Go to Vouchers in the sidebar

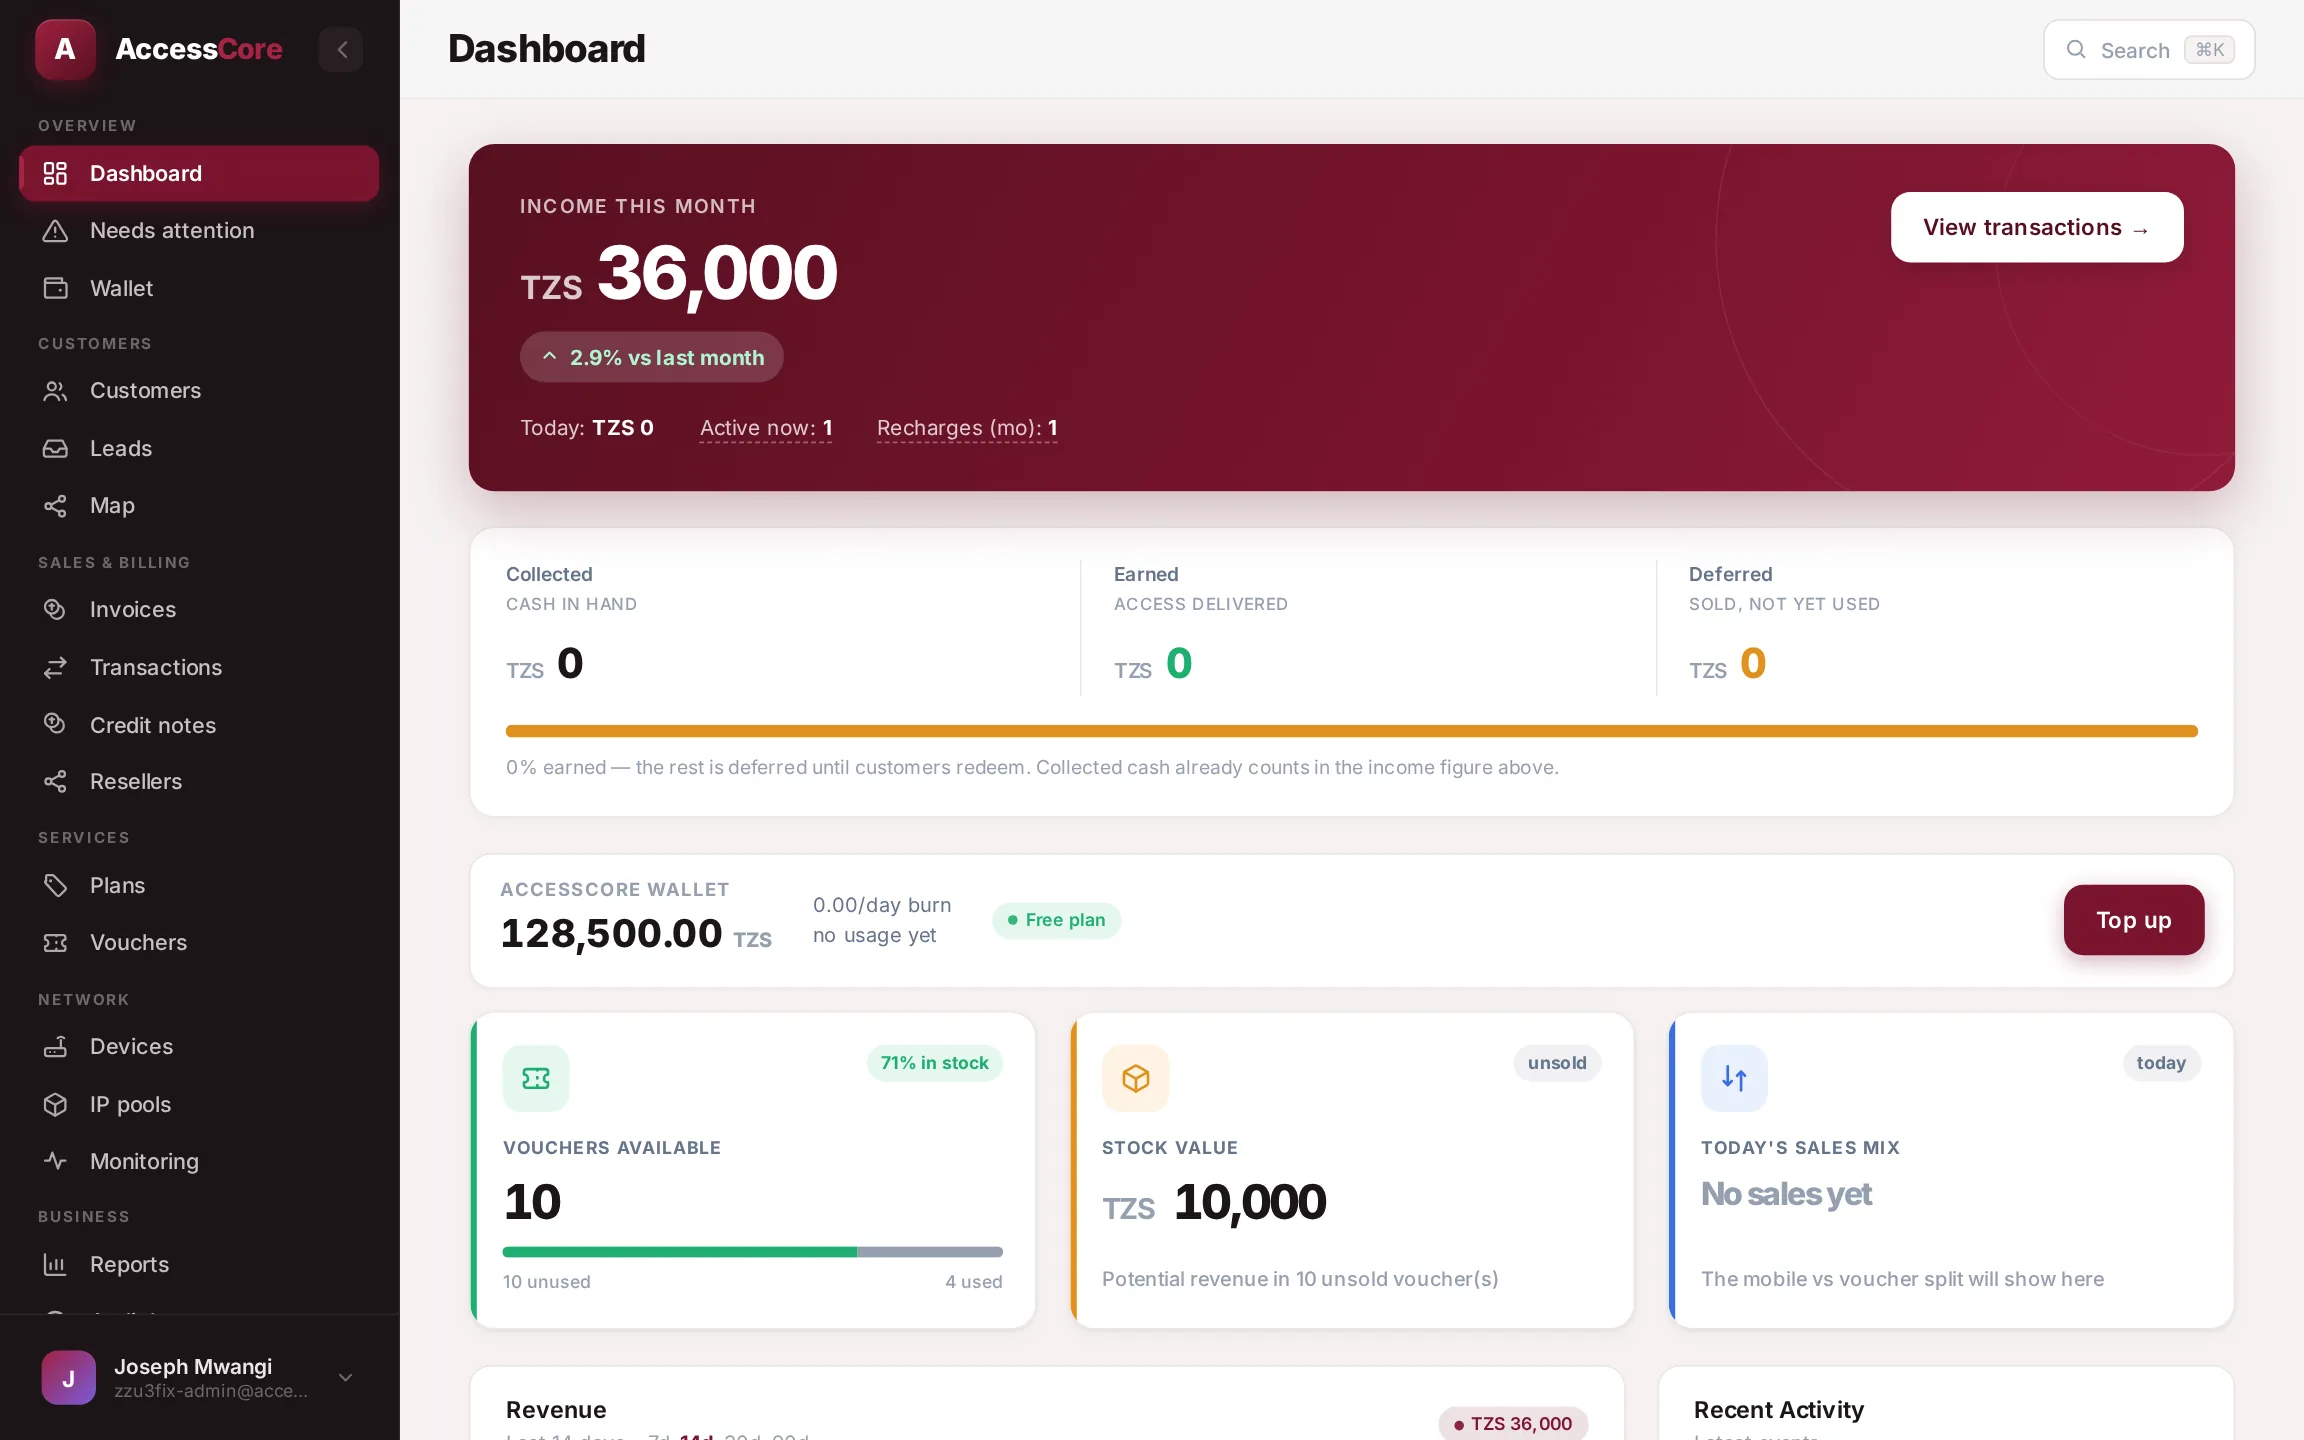[x=199, y=943]
